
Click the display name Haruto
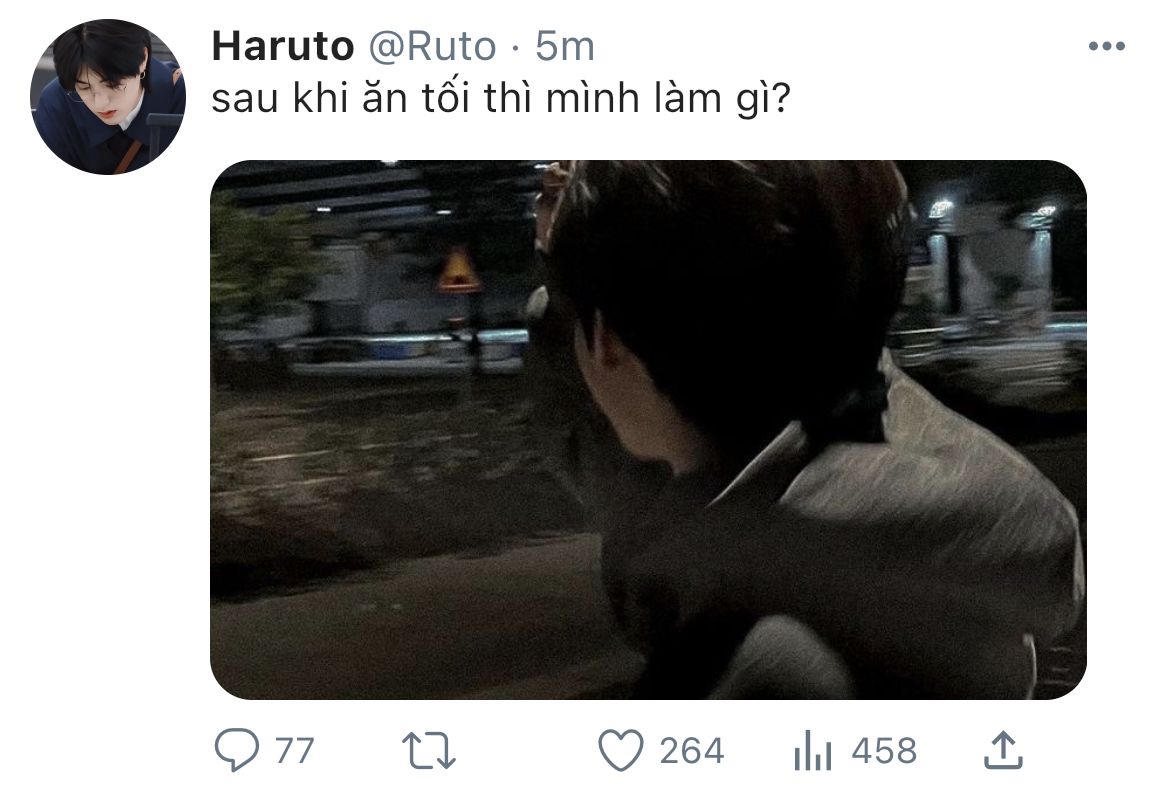[x=283, y=46]
